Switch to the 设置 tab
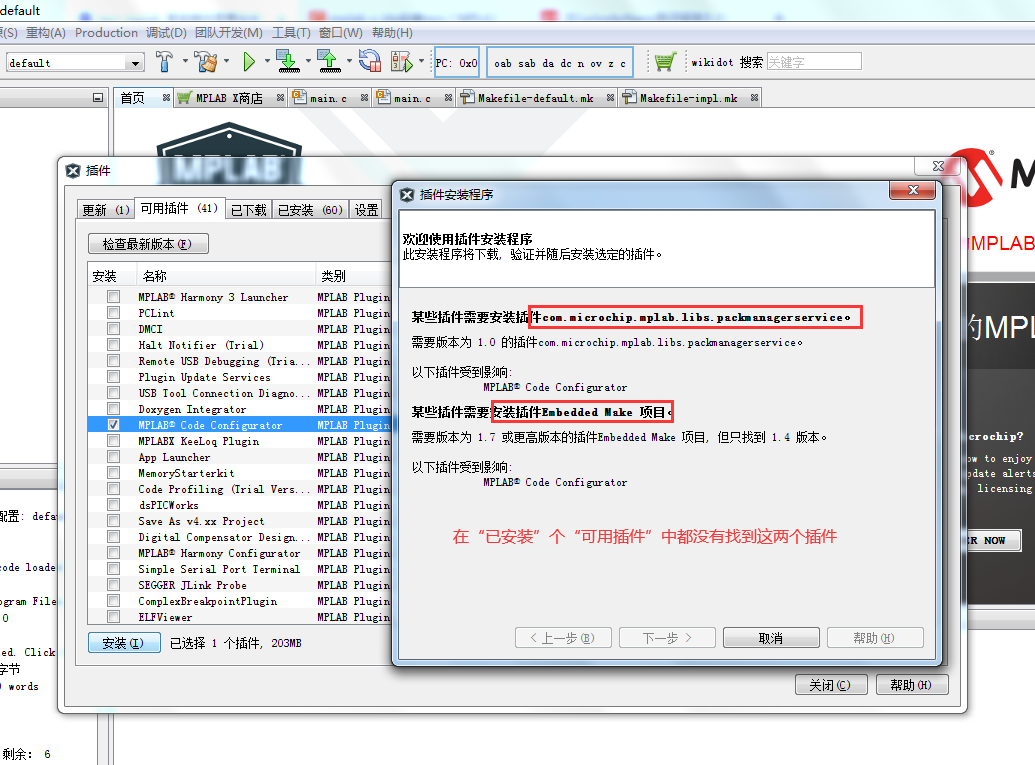 [366, 210]
